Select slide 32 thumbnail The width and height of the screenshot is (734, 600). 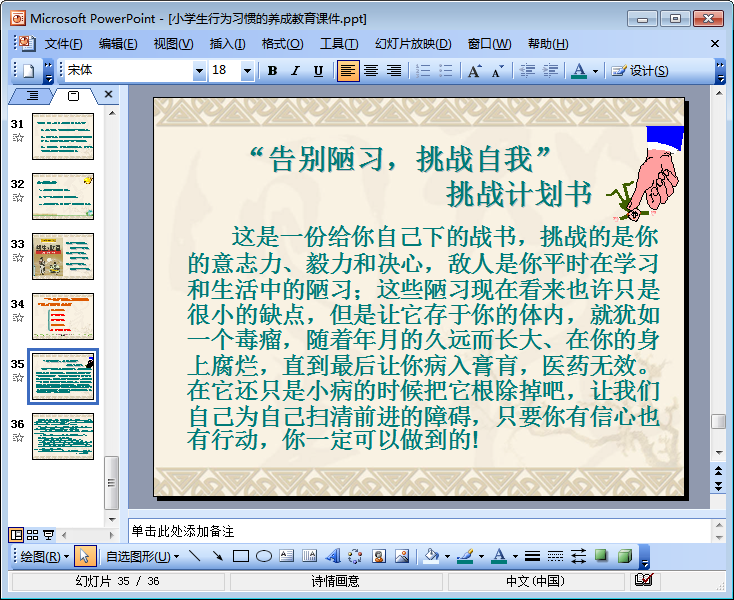click(x=63, y=196)
